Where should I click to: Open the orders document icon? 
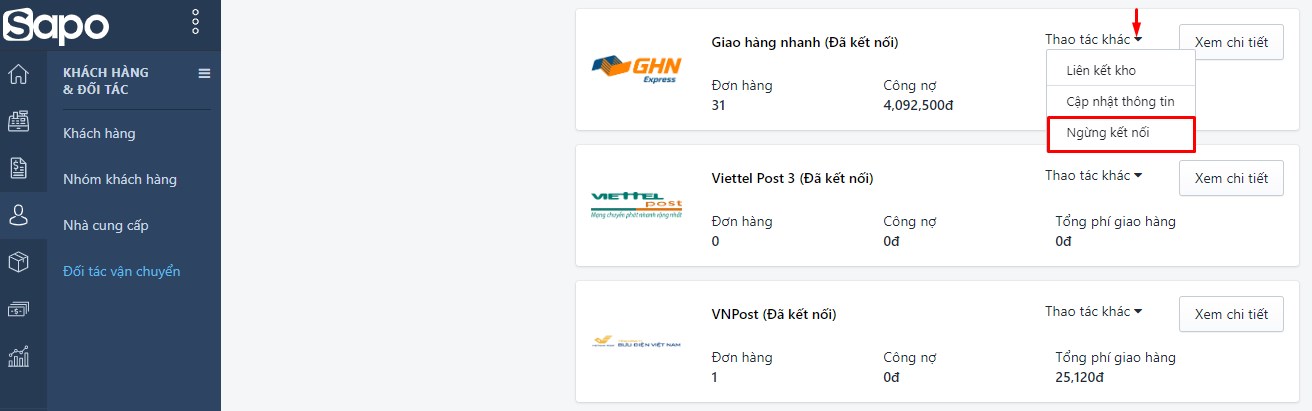(x=18, y=167)
